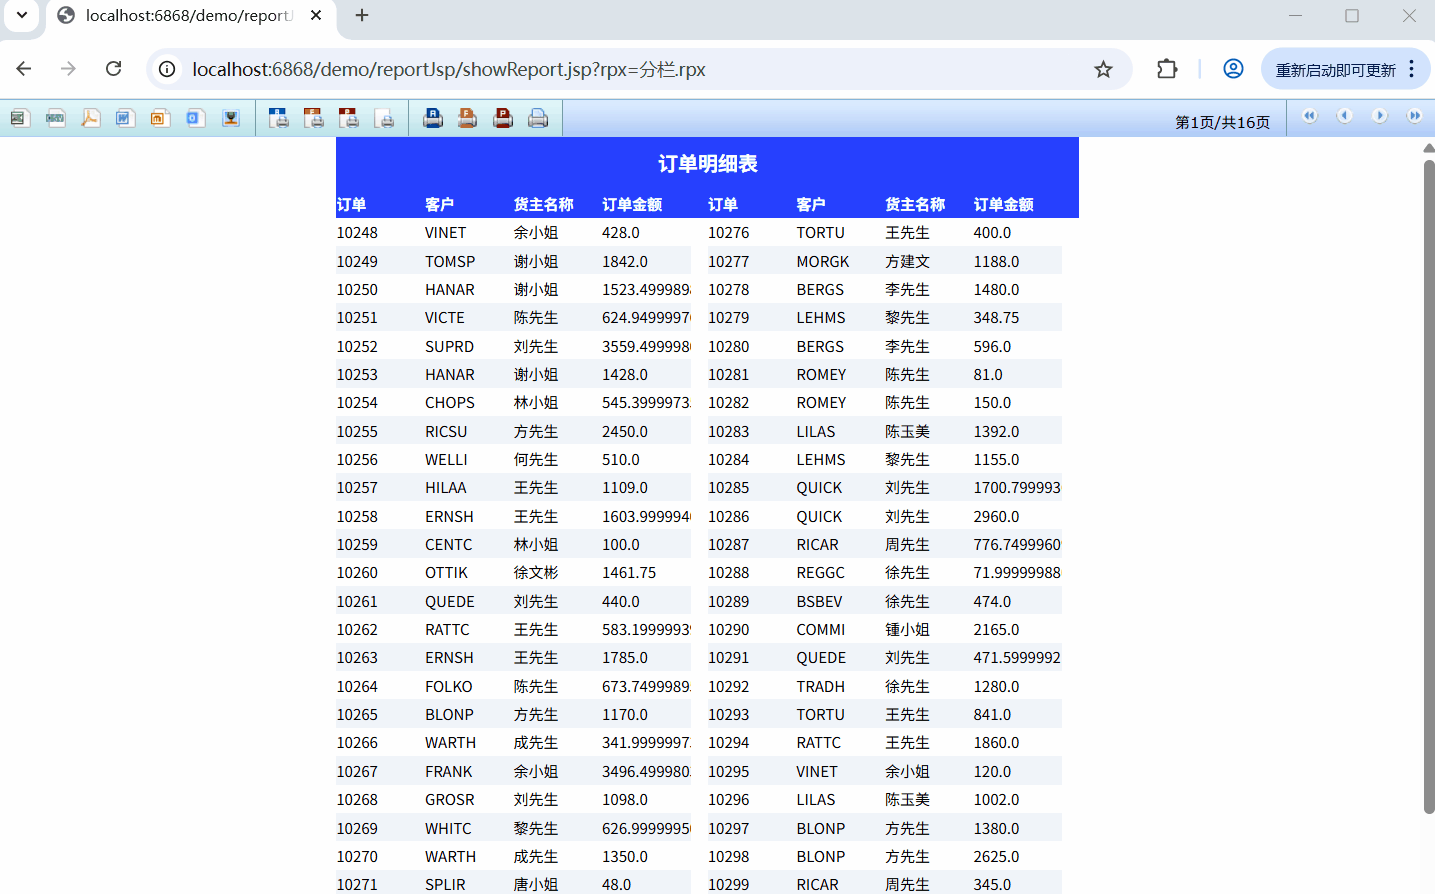The image size is (1435, 894).
Task: Click the blue 'A' printer icon
Action: point(433,118)
